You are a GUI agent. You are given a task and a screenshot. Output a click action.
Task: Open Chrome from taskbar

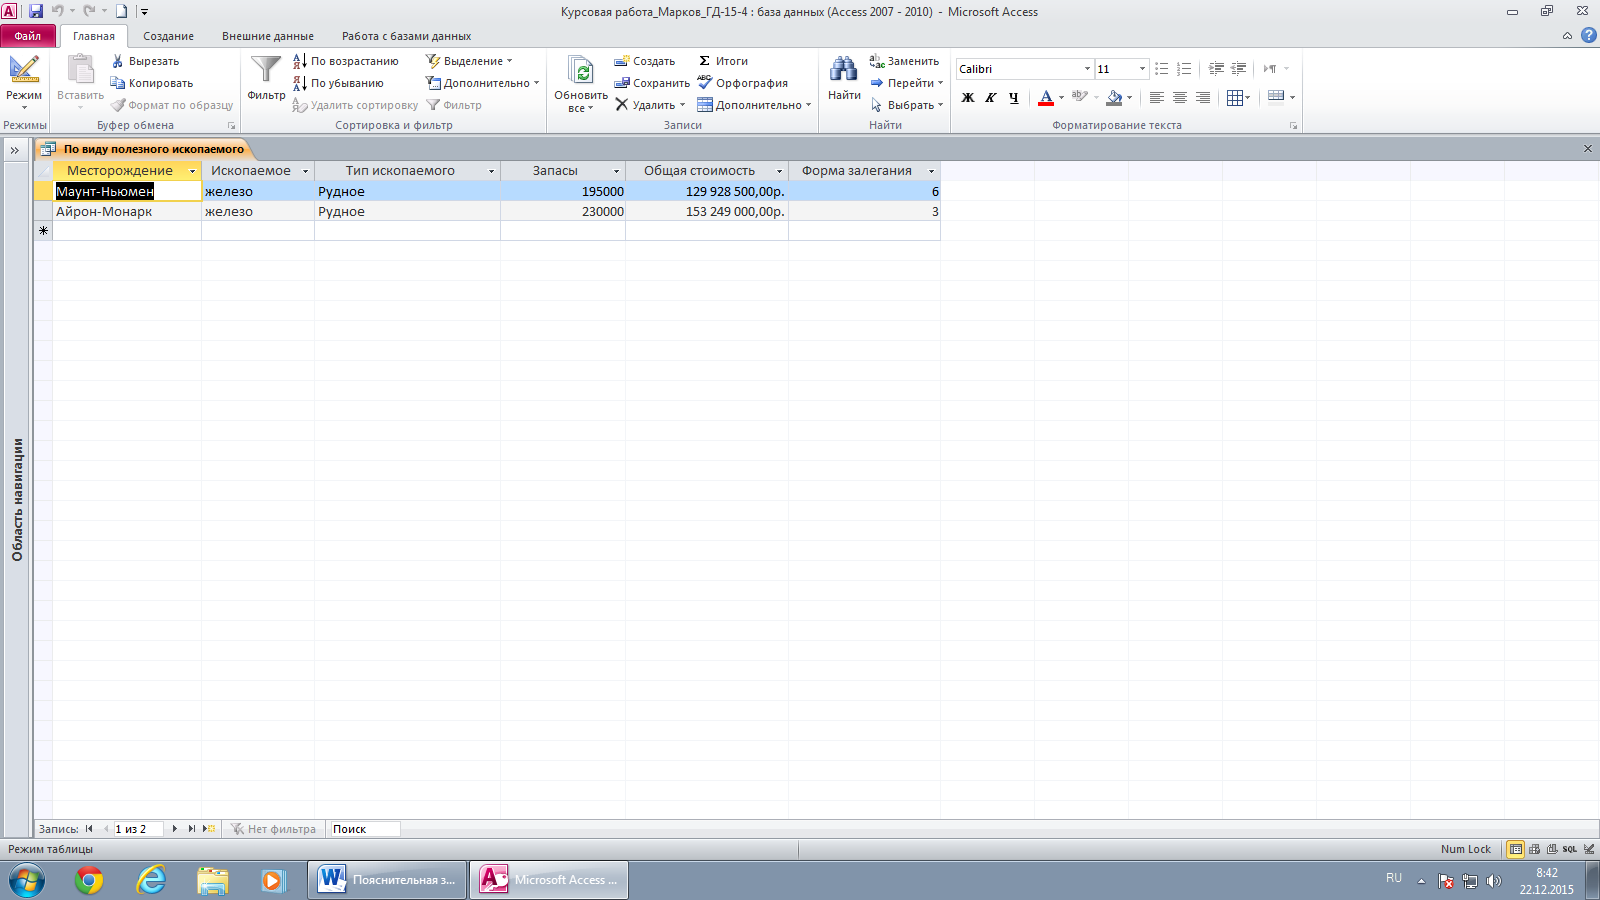[x=89, y=880]
